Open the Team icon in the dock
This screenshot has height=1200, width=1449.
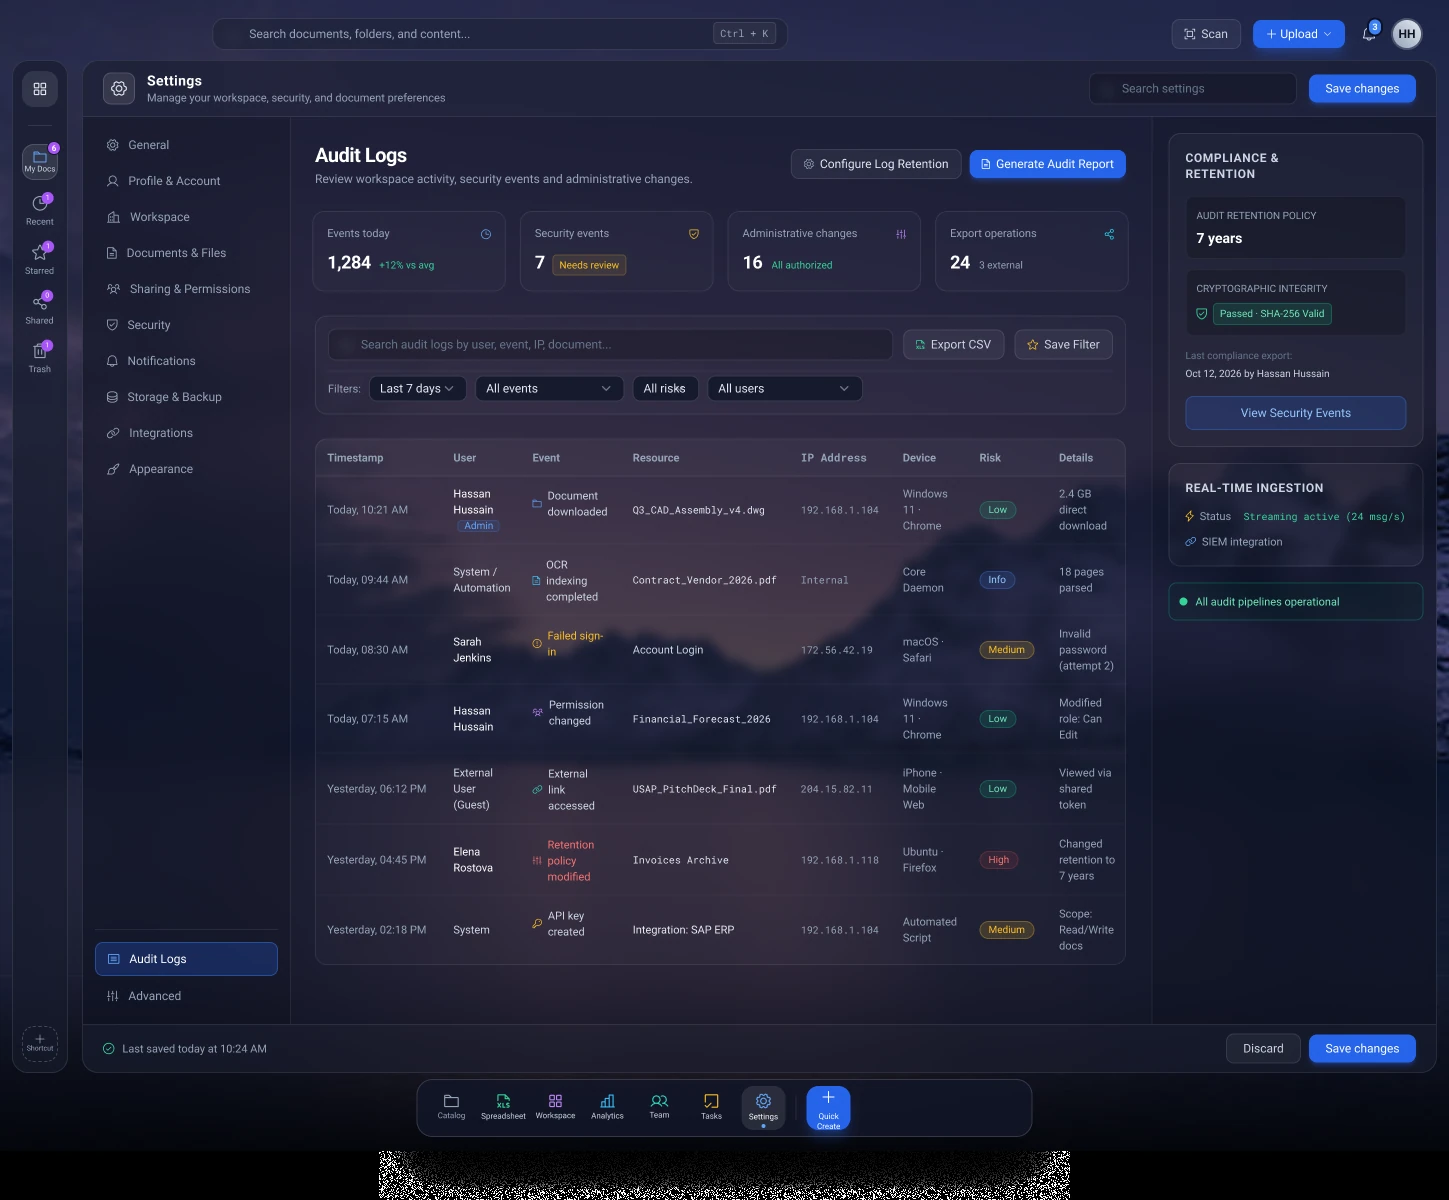[659, 1106]
